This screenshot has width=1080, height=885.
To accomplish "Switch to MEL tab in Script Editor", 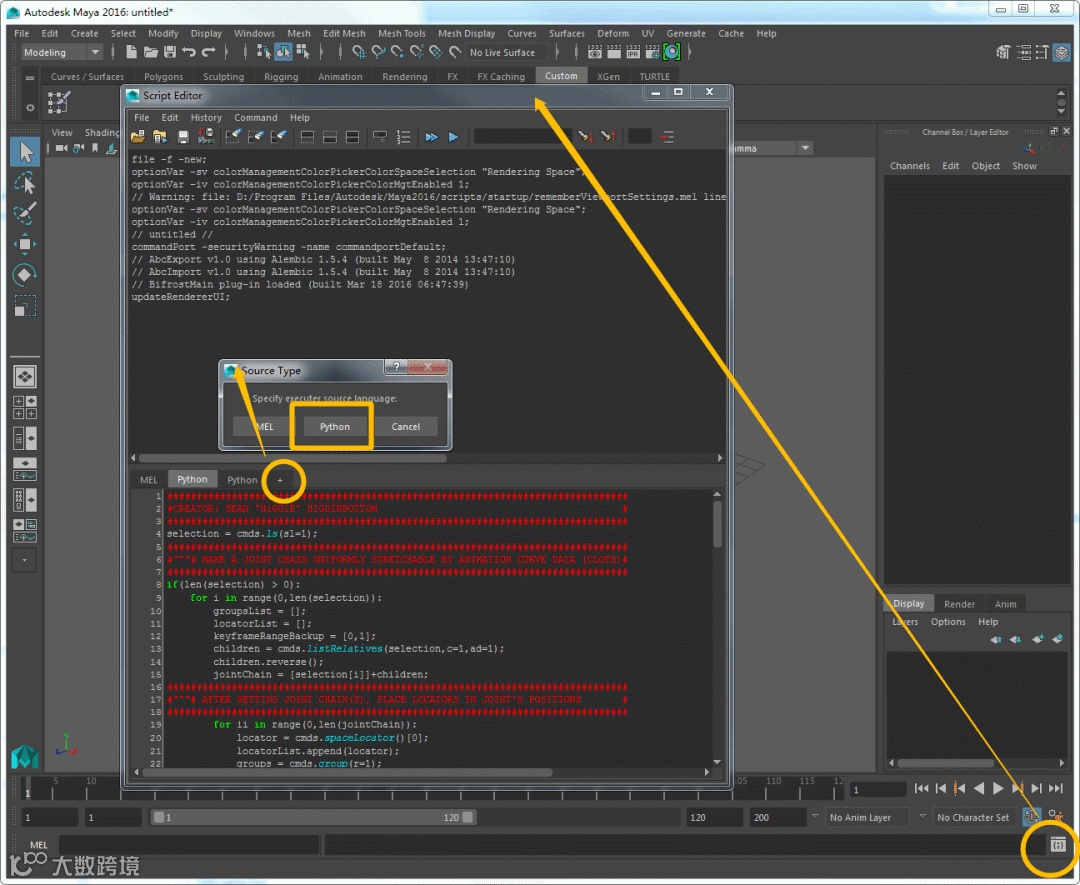I will [149, 479].
